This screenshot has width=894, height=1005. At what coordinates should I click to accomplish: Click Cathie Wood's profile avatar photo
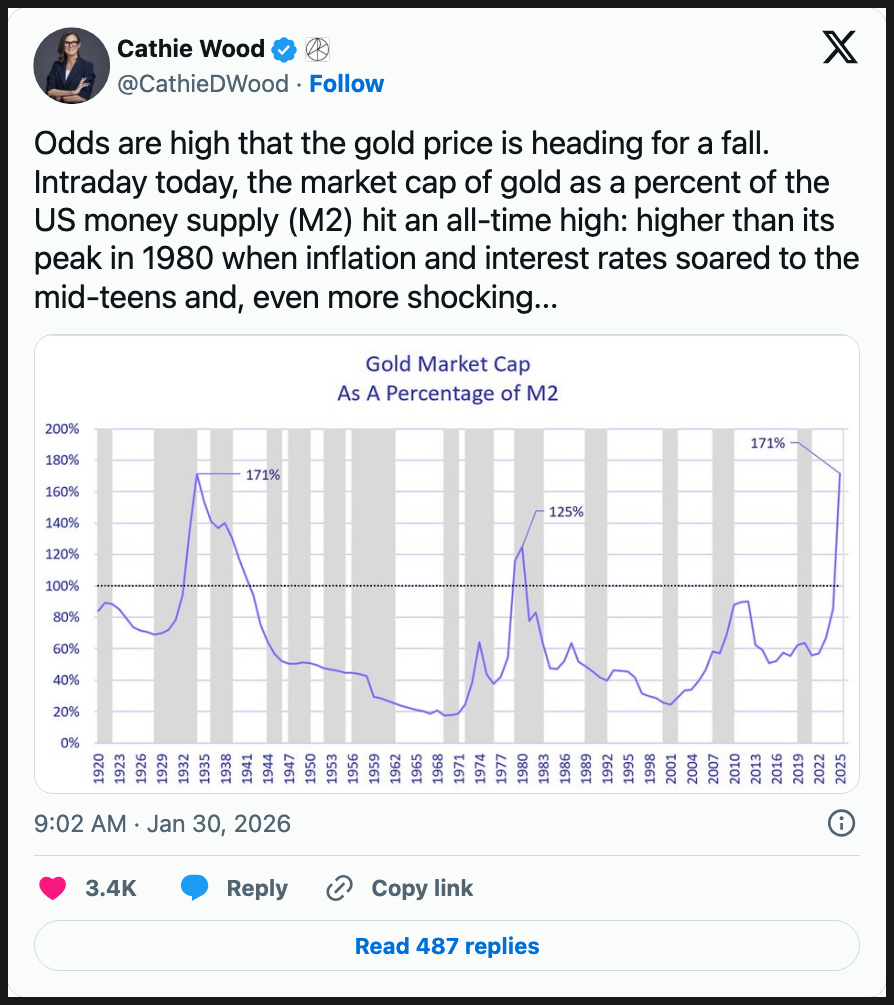(71, 66)
